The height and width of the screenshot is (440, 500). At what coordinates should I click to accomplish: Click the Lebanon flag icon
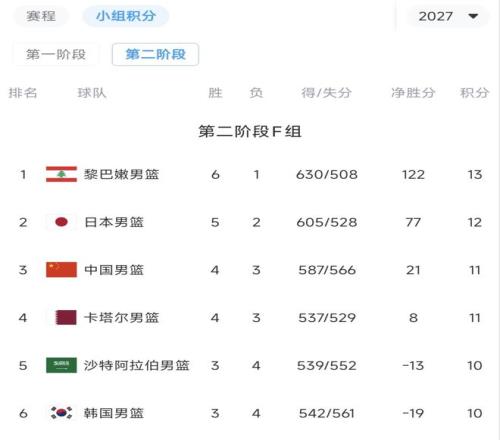tap(61, 174)
